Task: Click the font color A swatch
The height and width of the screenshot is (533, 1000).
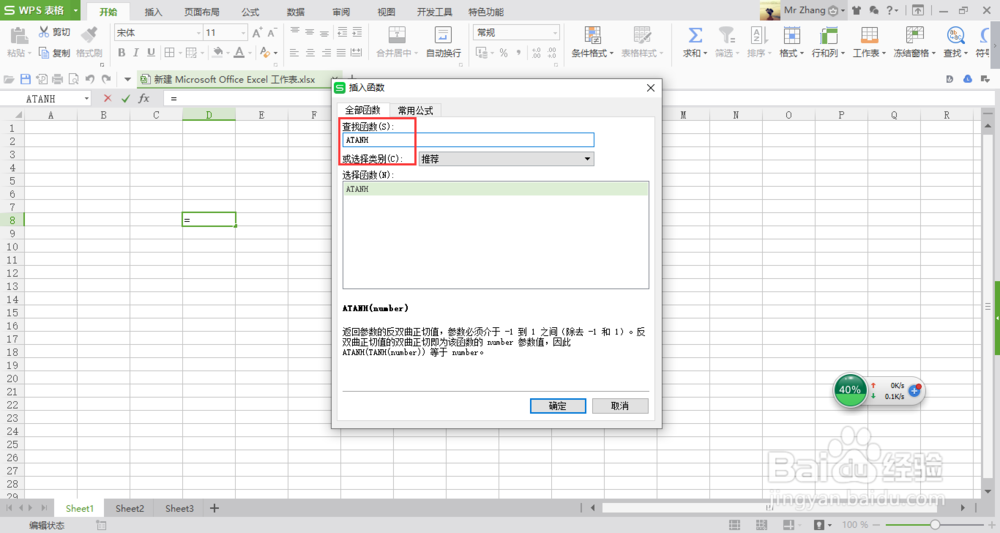Action: (239, 53)
